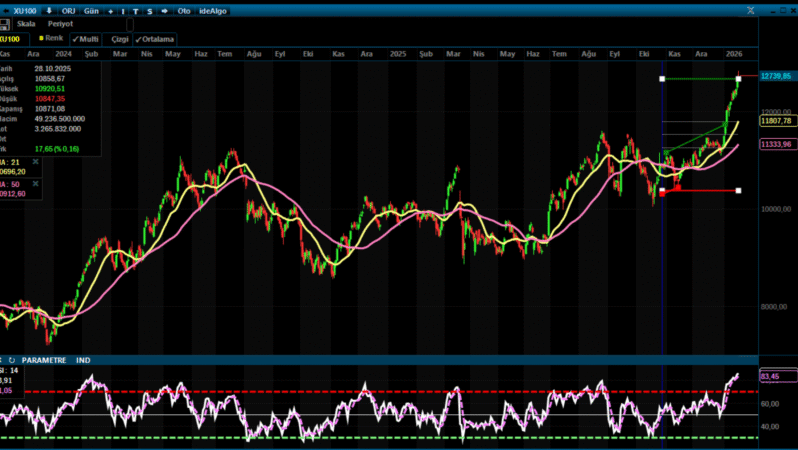The height and width of the screenshot is (450, 798).
Task: Click the plus crosshair icon in top toolbar
Action: pyautogui.click(x=110, y=11)
